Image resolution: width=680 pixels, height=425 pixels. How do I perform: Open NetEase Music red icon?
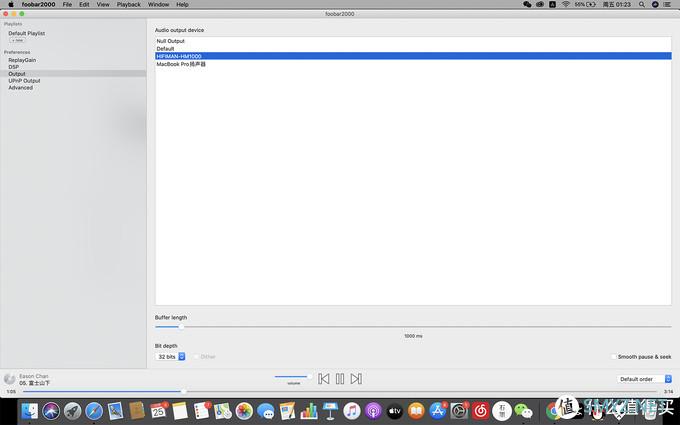(481, 410)
